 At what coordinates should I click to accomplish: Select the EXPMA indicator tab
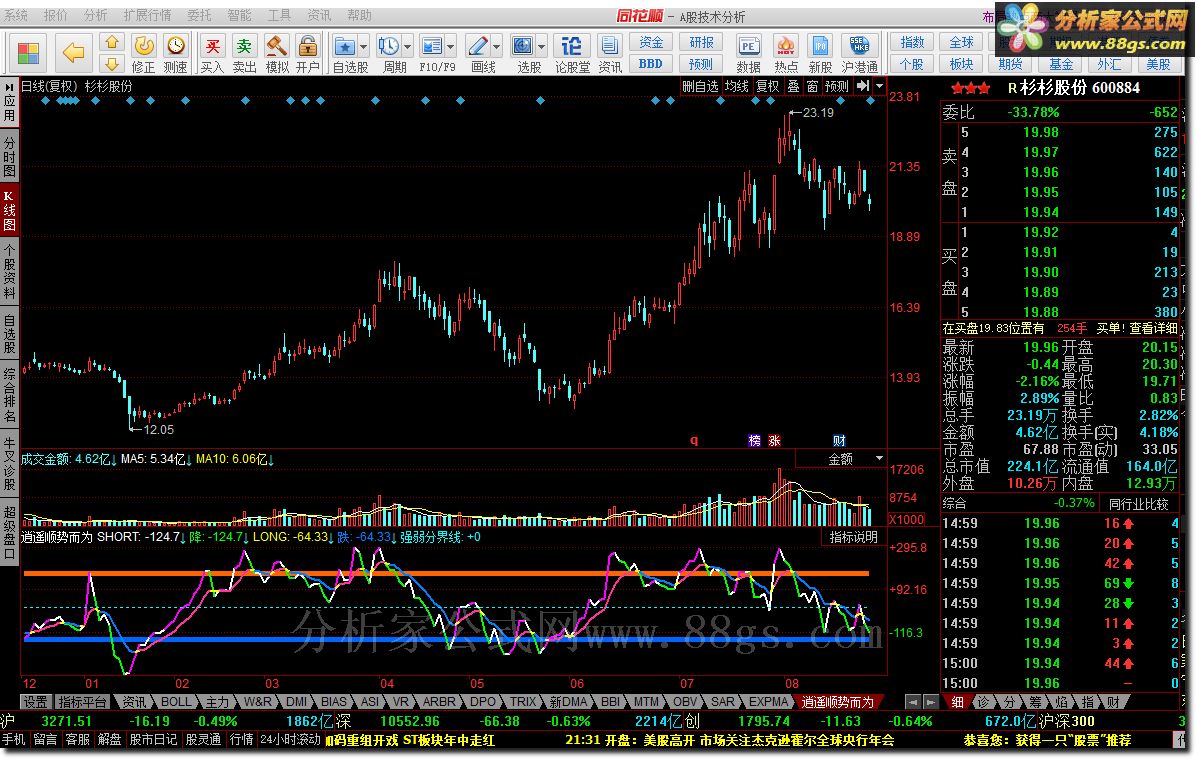click(x=768, y=702)
